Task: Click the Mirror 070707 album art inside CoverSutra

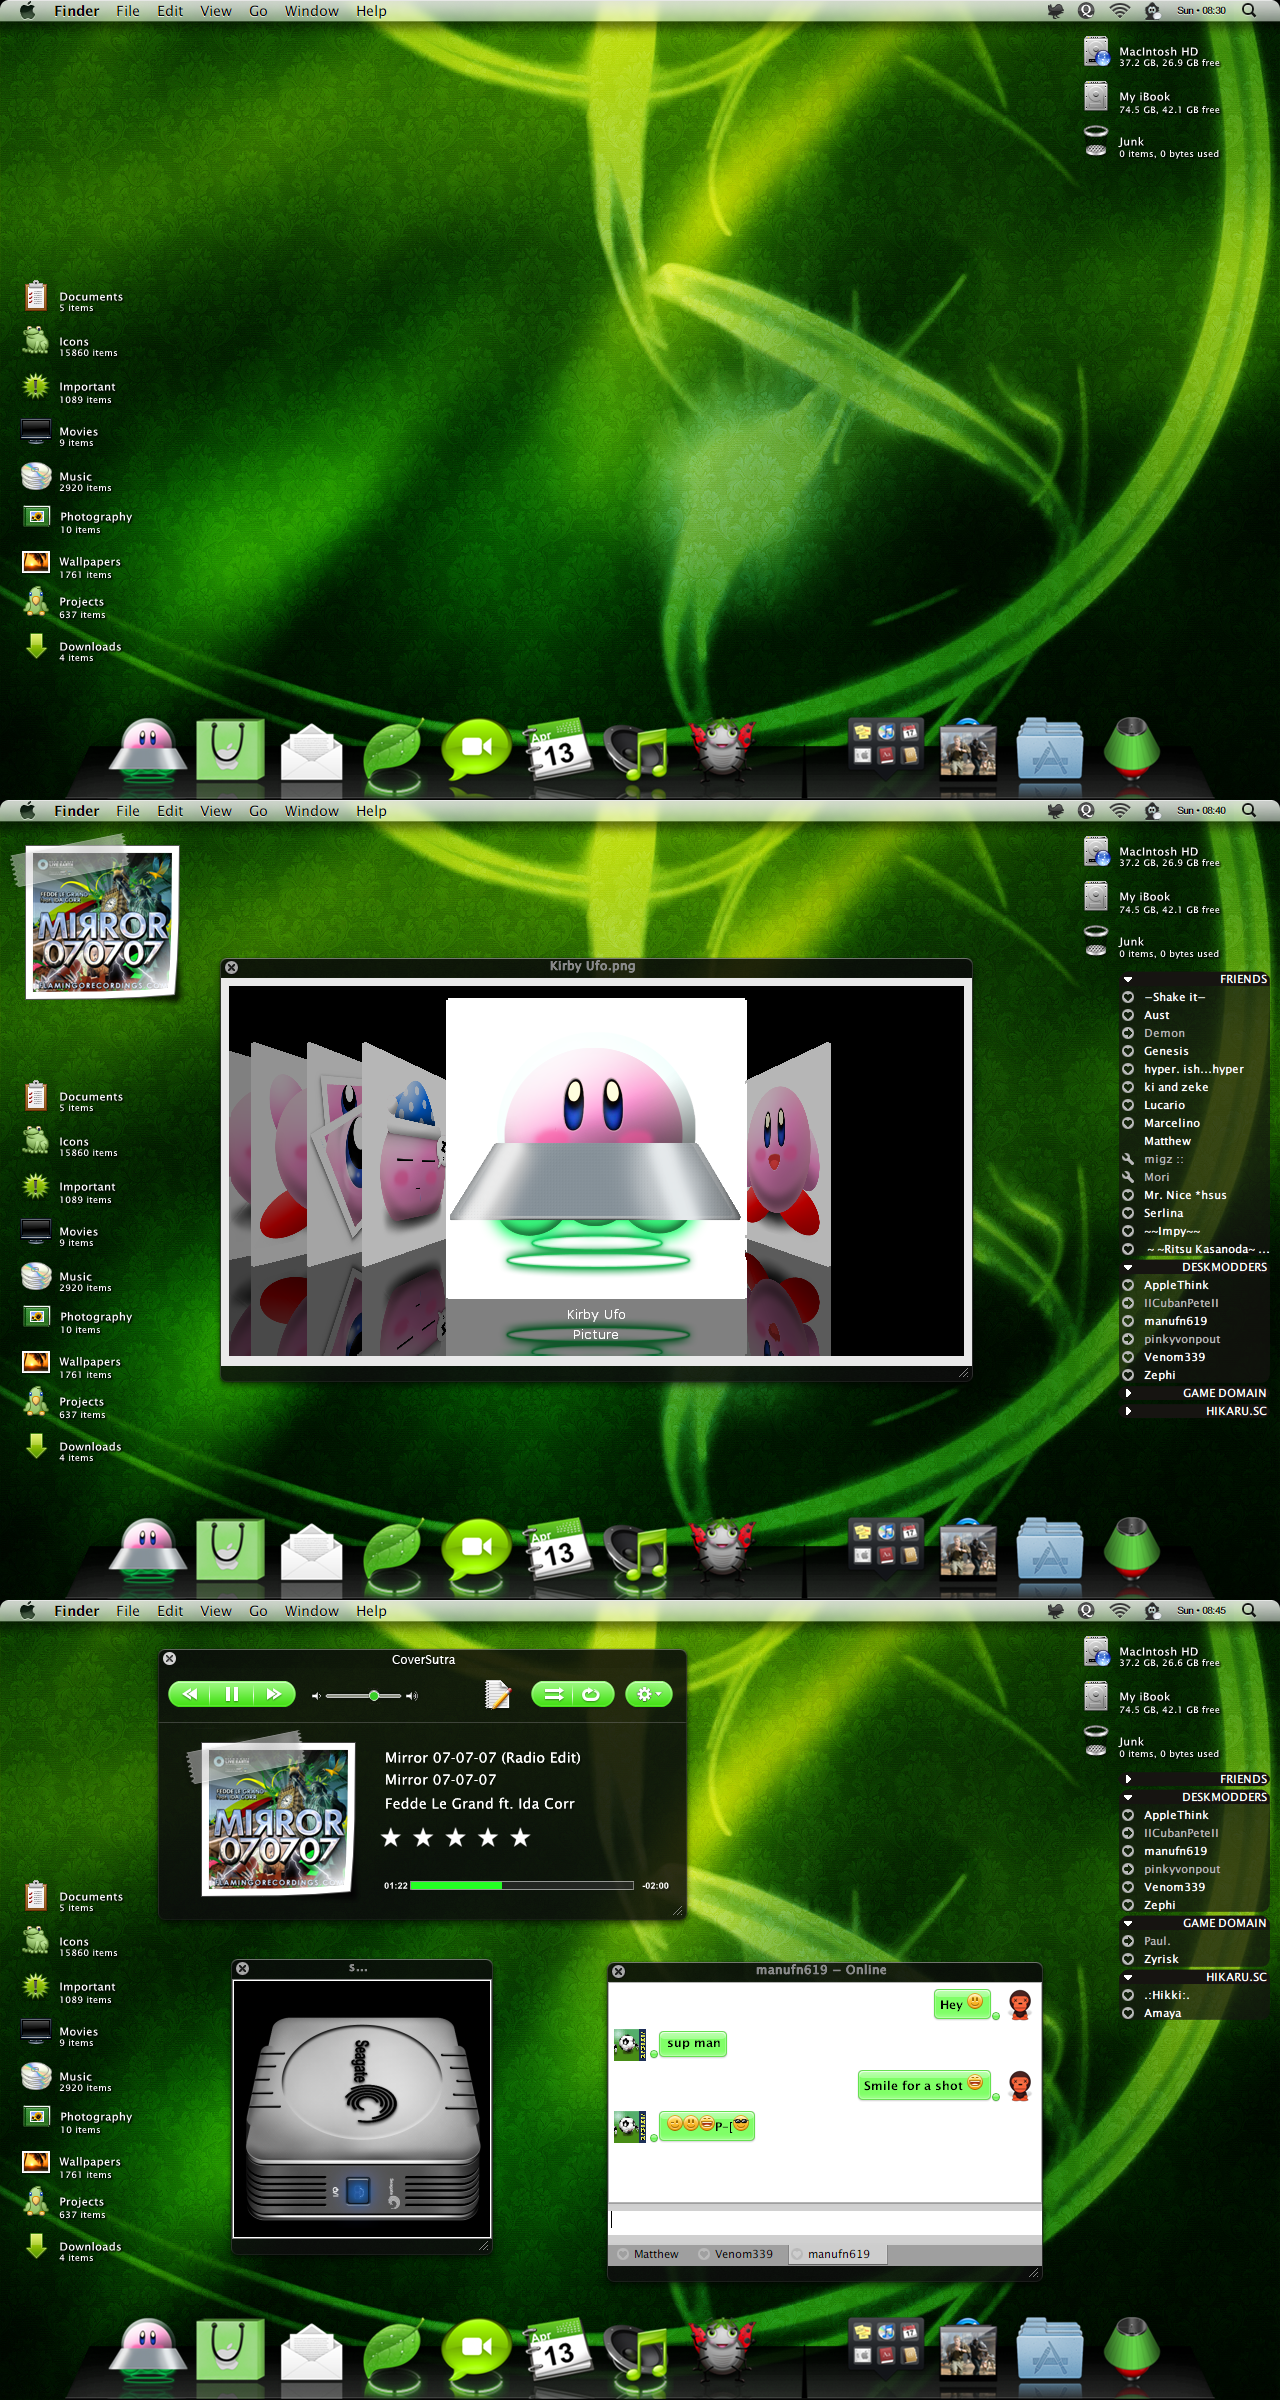Action: [x=278, y=1819]
